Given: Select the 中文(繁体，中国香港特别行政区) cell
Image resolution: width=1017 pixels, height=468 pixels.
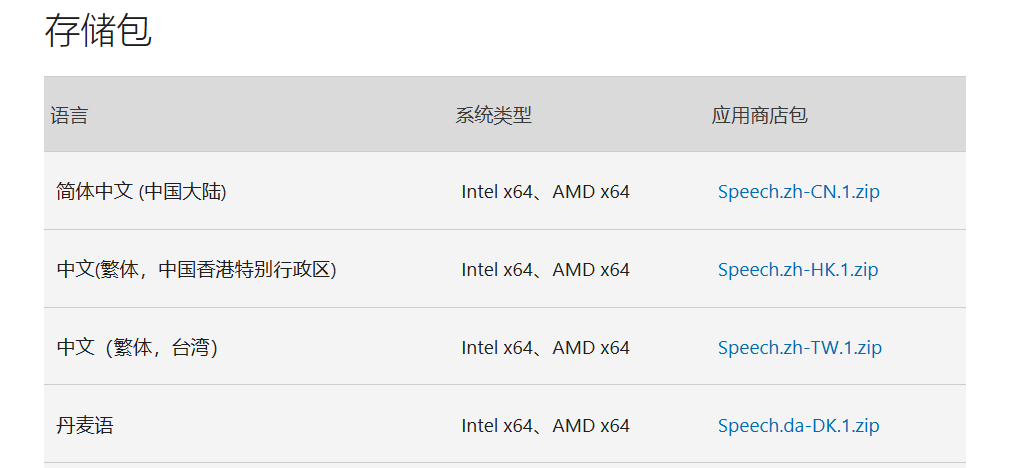Looking at the screenshot, I should pyautogui.click(x=197, y=270).
